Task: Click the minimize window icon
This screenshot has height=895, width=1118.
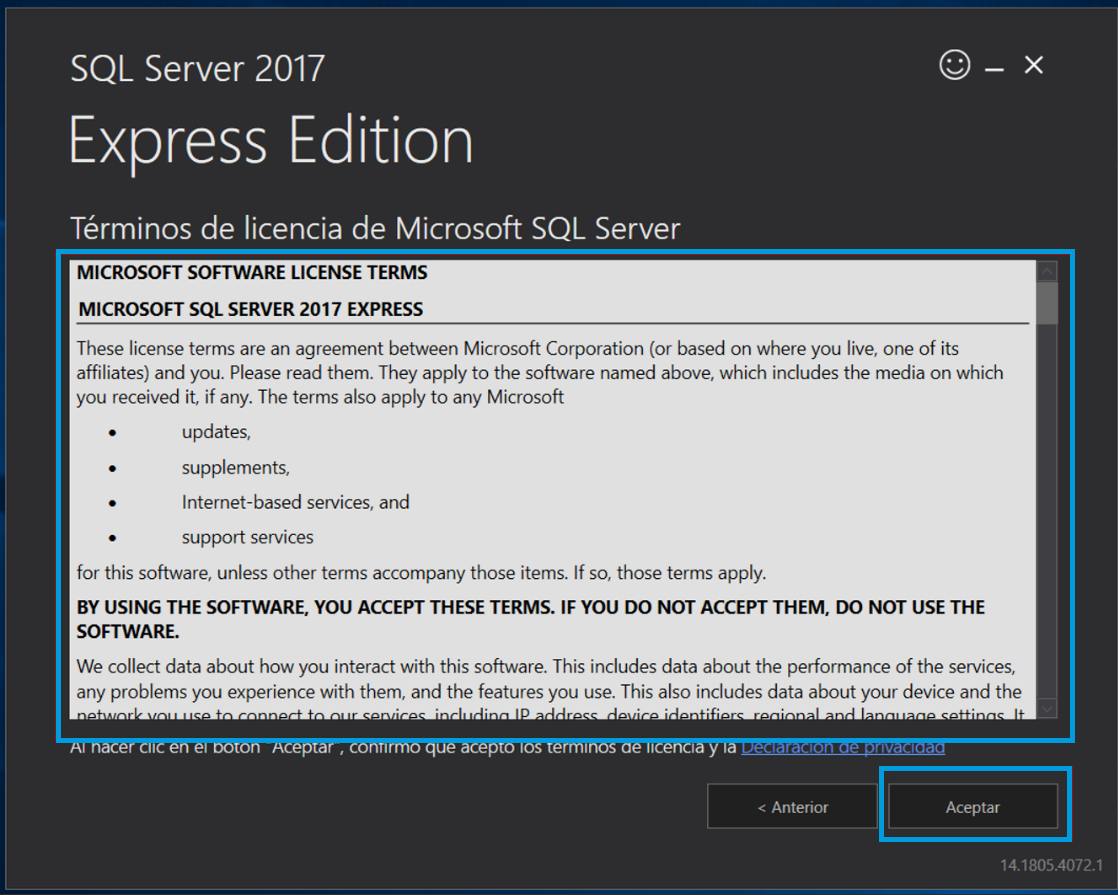Action: point(994,64)
